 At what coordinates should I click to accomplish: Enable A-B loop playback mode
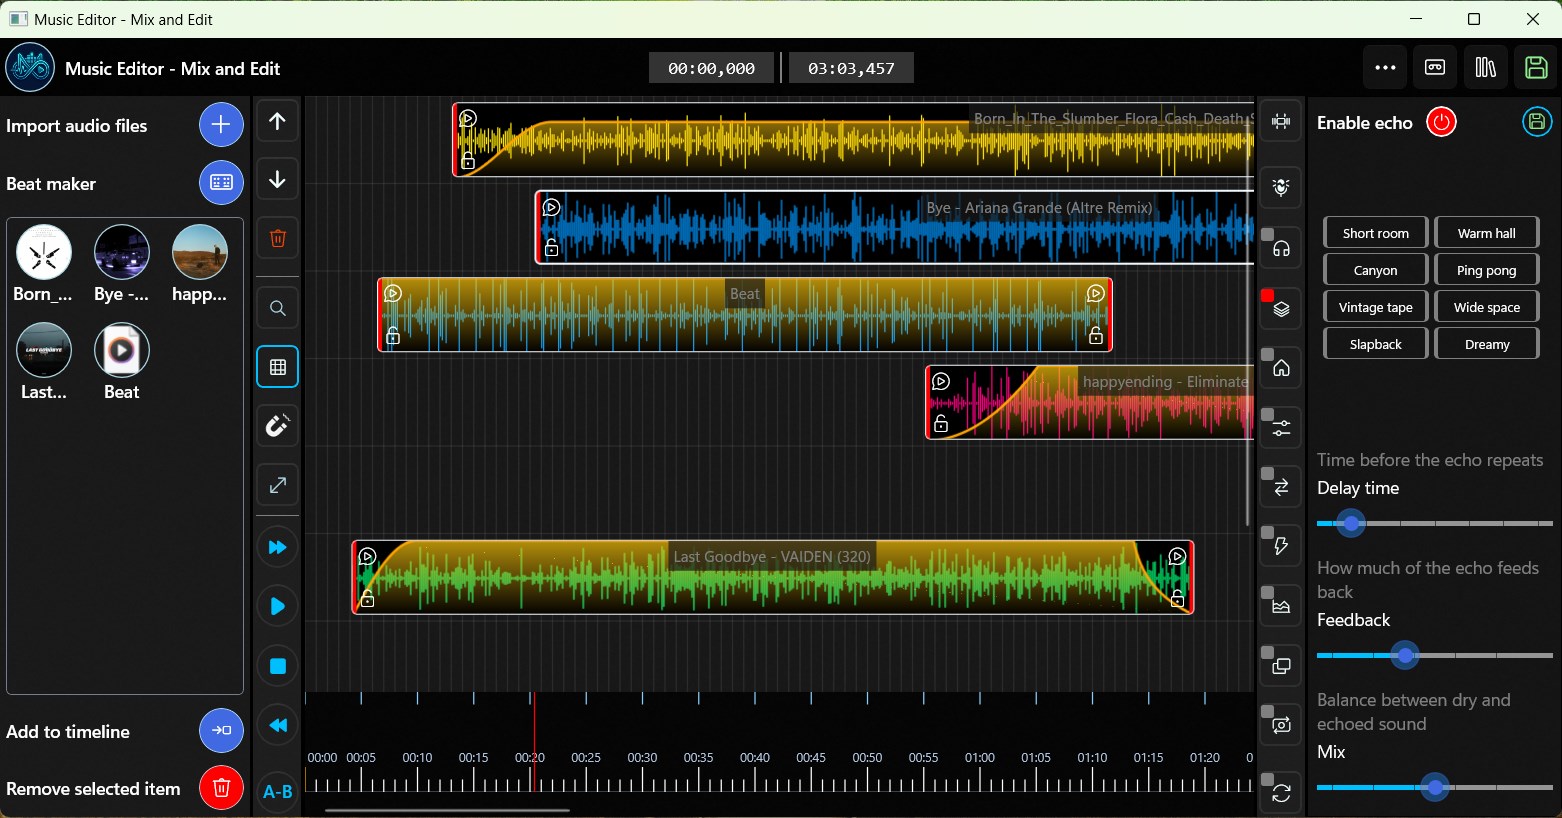coord(277,791)
